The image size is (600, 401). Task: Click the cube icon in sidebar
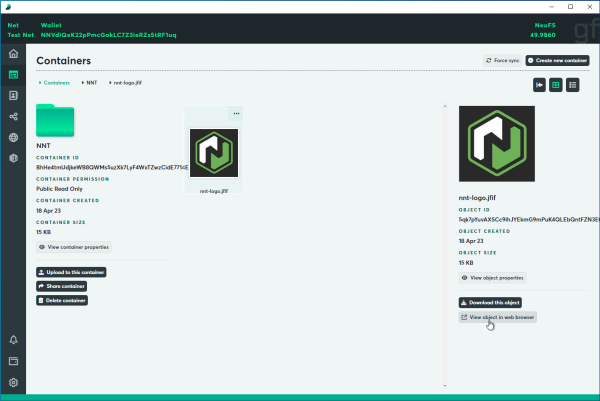pyautogui.click(x=14, y=158)
